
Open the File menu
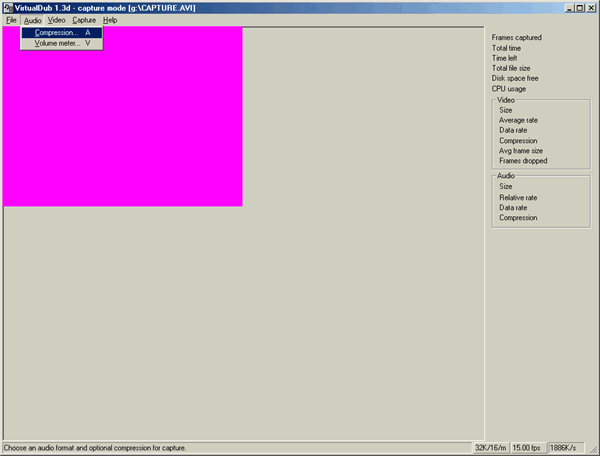(11, 20)
